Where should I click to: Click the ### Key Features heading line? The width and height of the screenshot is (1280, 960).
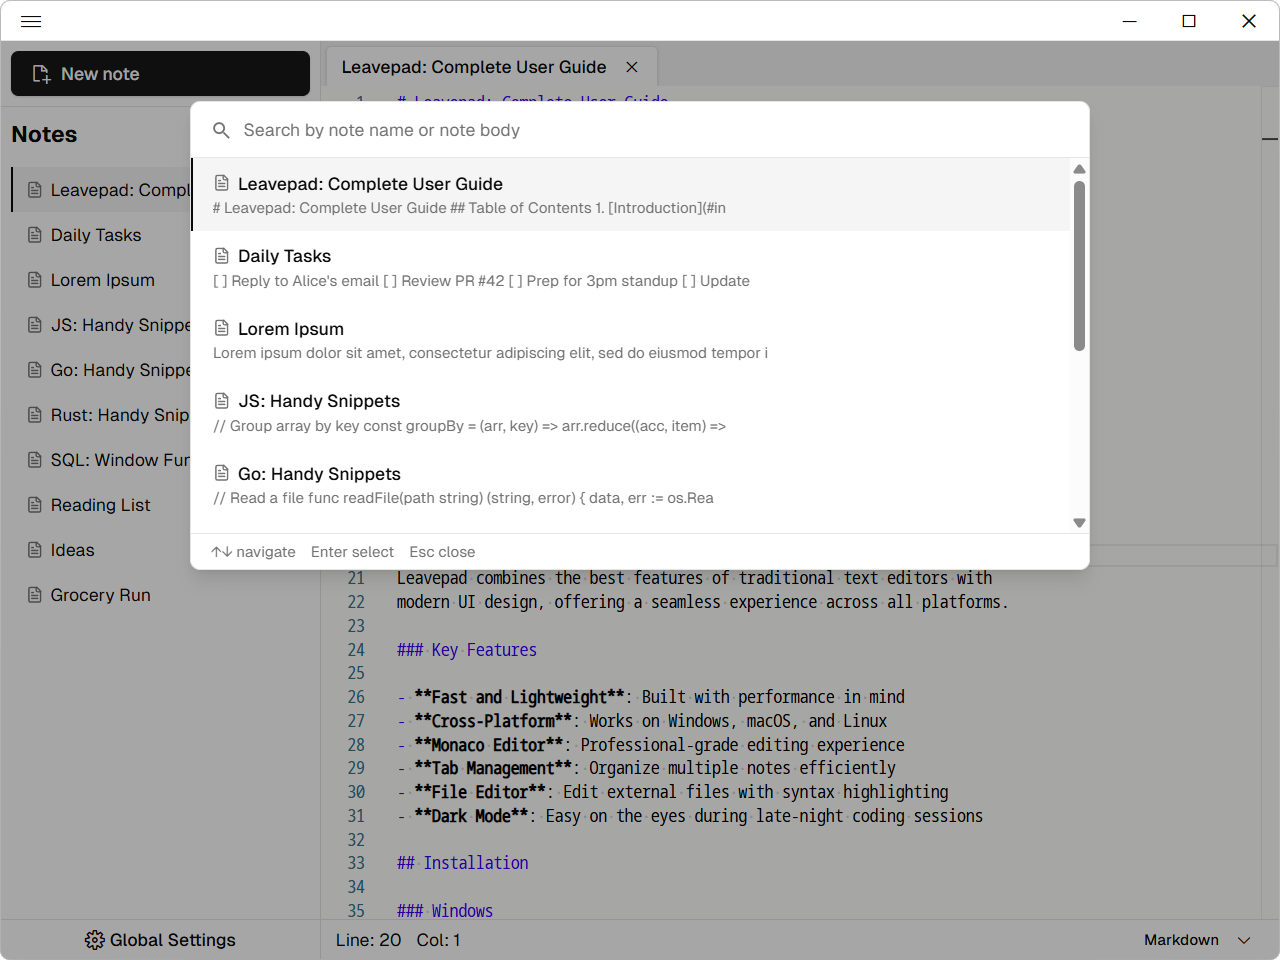point(467,650)
